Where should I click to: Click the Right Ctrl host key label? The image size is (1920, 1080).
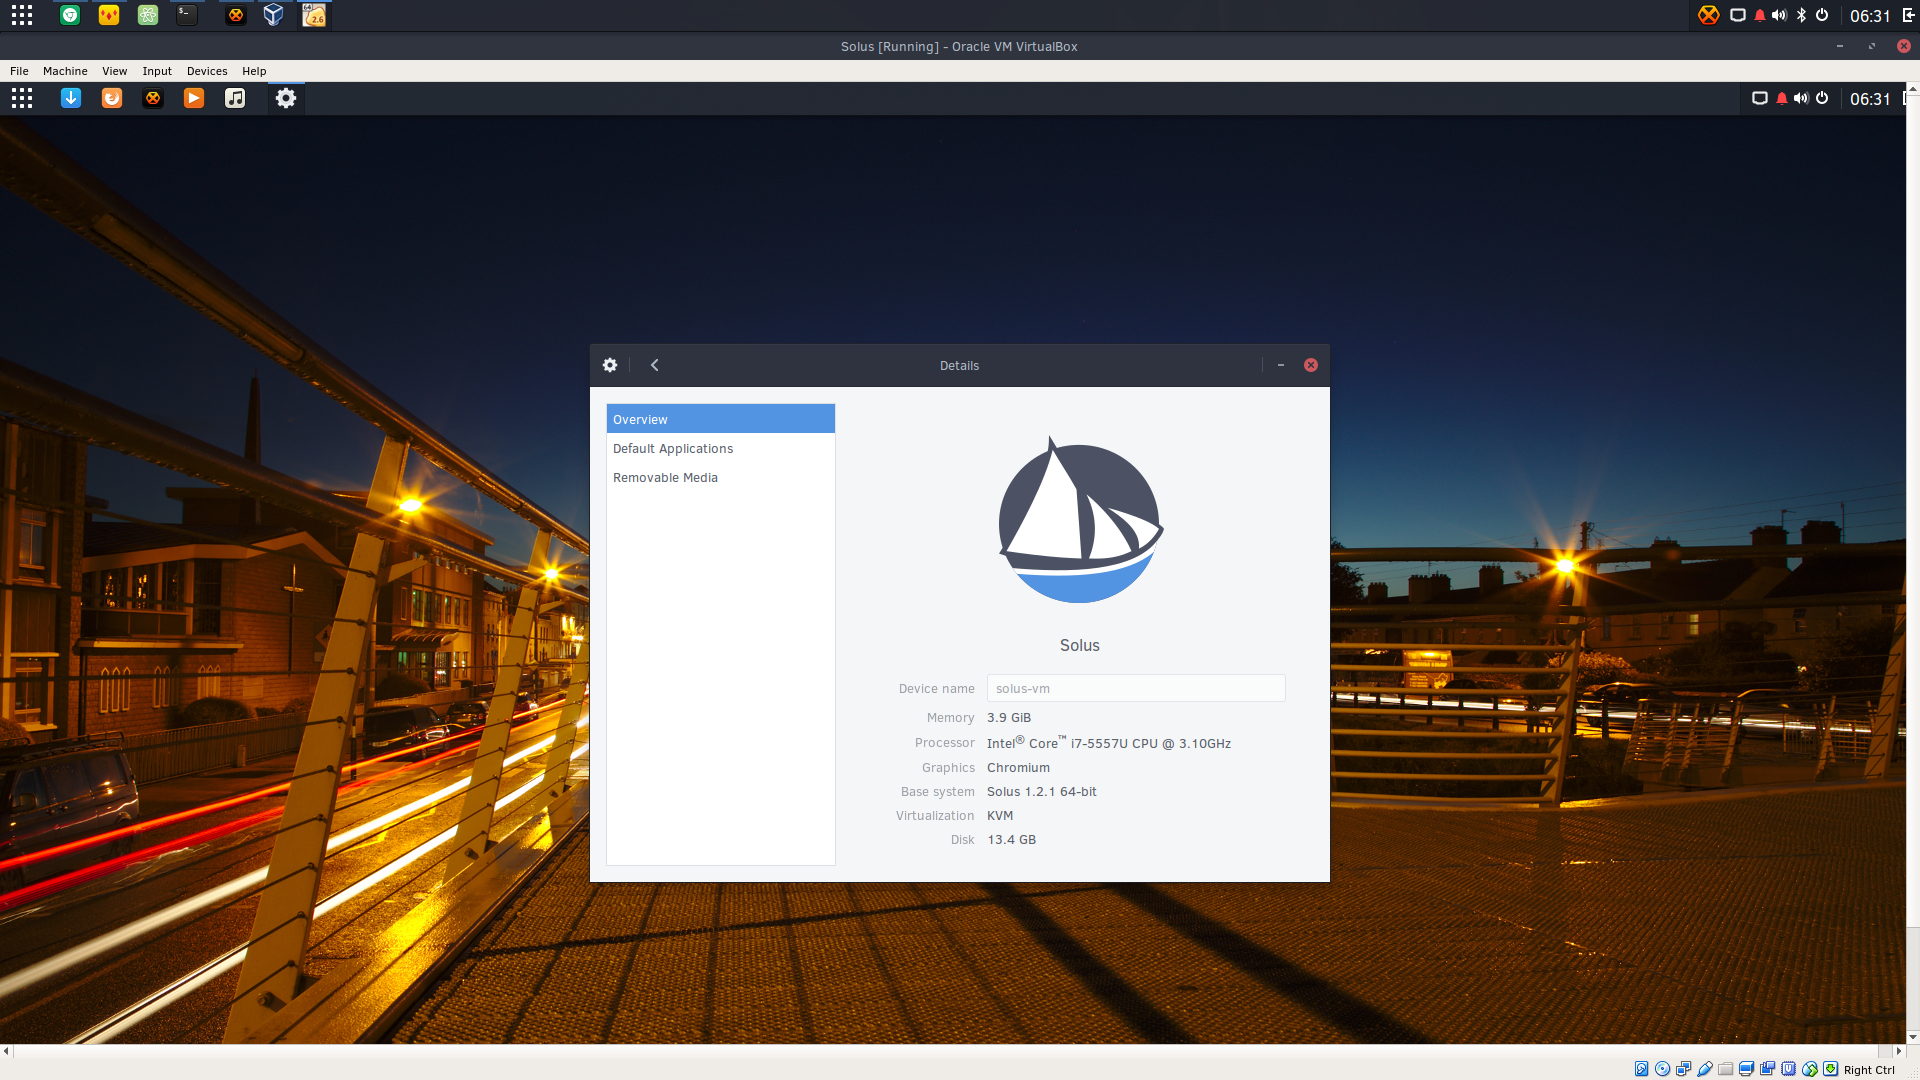coord(1869,1069)
